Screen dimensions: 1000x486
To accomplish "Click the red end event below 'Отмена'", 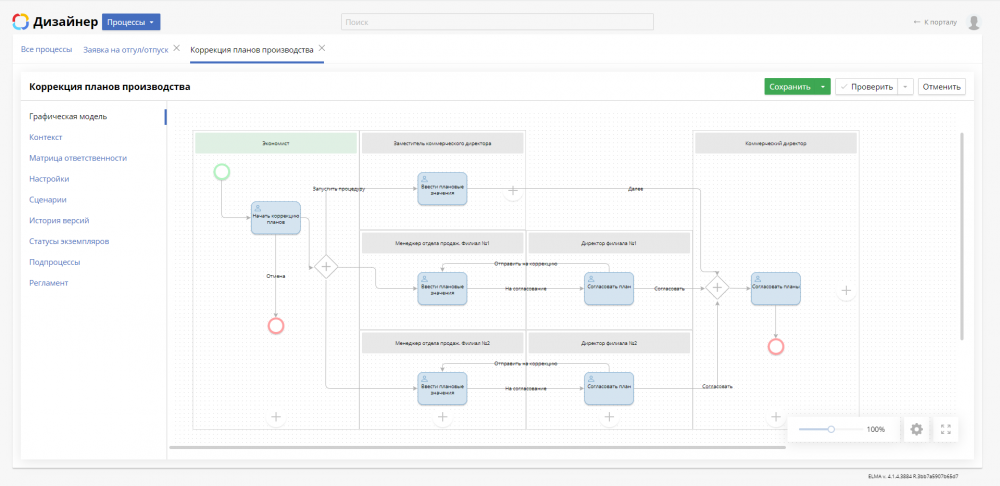I will click(276, 325).
